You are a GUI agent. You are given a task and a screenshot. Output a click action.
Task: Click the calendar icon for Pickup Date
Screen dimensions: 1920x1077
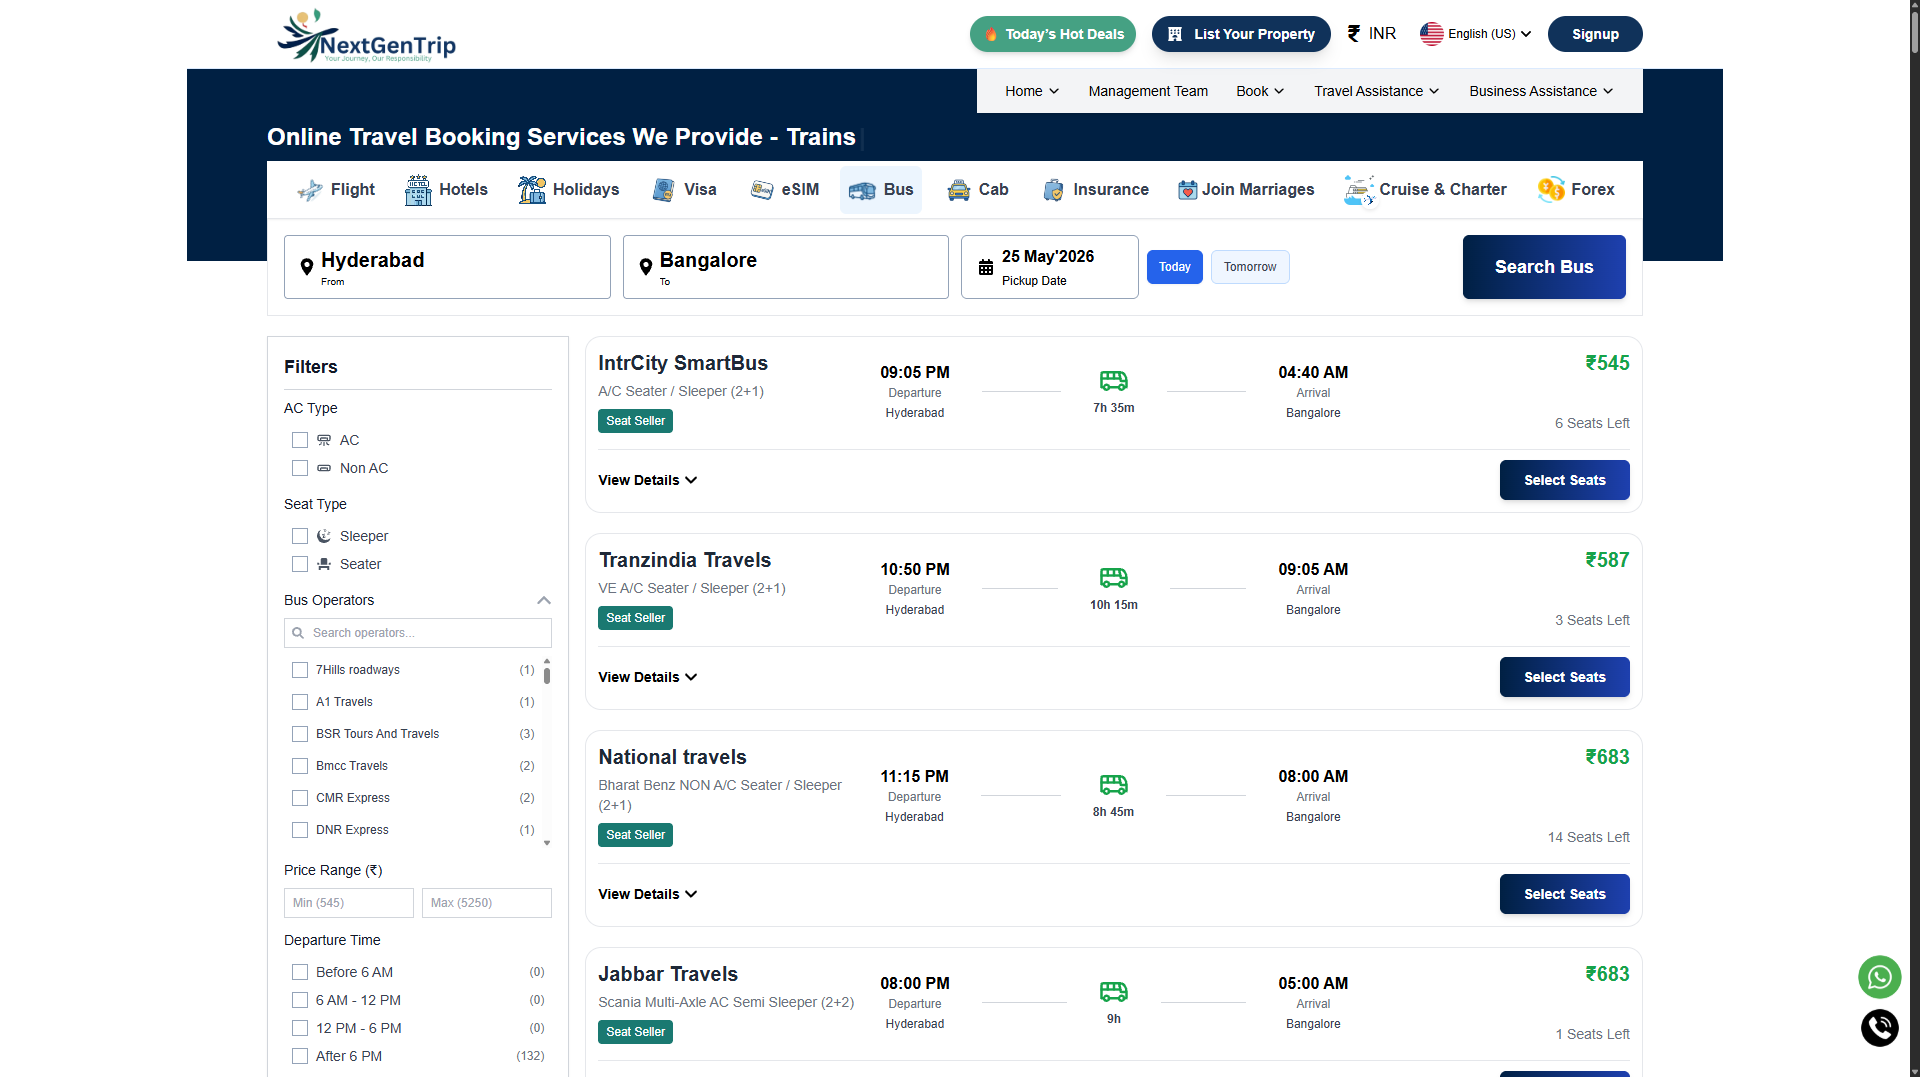[x=986, y=267]
